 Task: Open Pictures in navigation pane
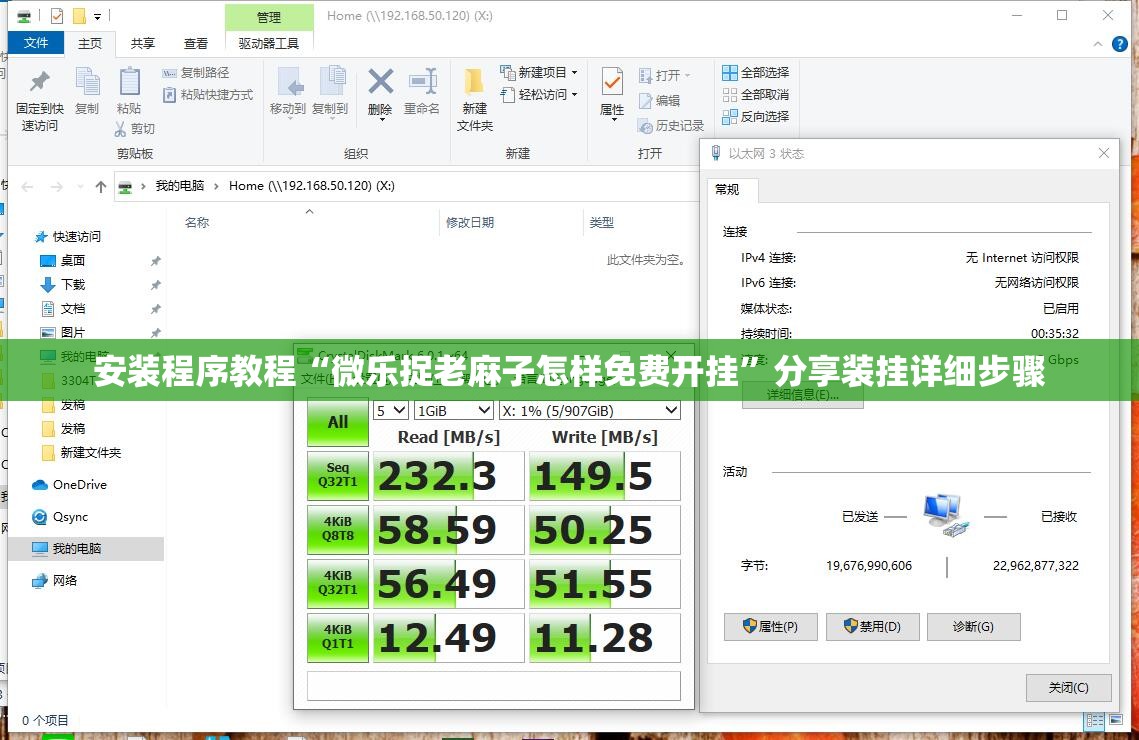[x=62, y=332]
